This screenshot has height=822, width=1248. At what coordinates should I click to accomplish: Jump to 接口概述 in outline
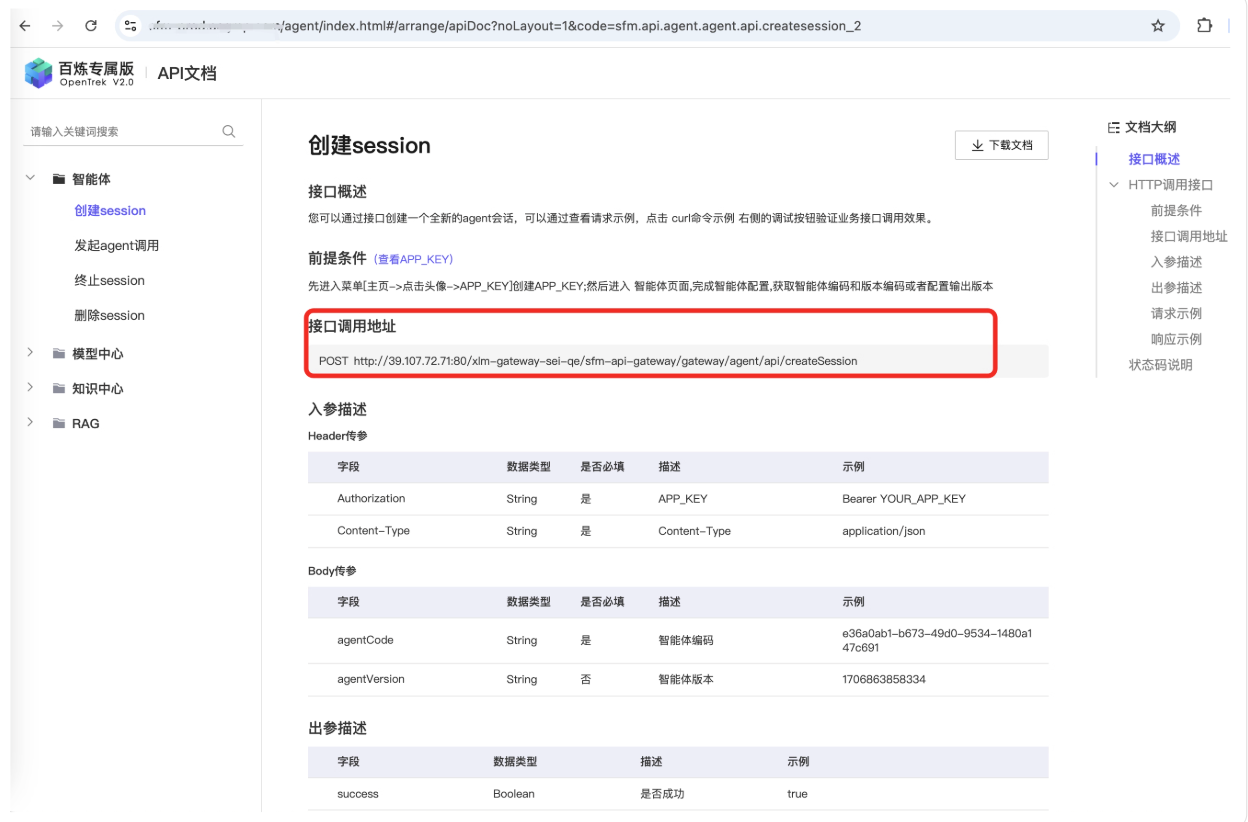pyautogui.click(x=1154, y=159)
